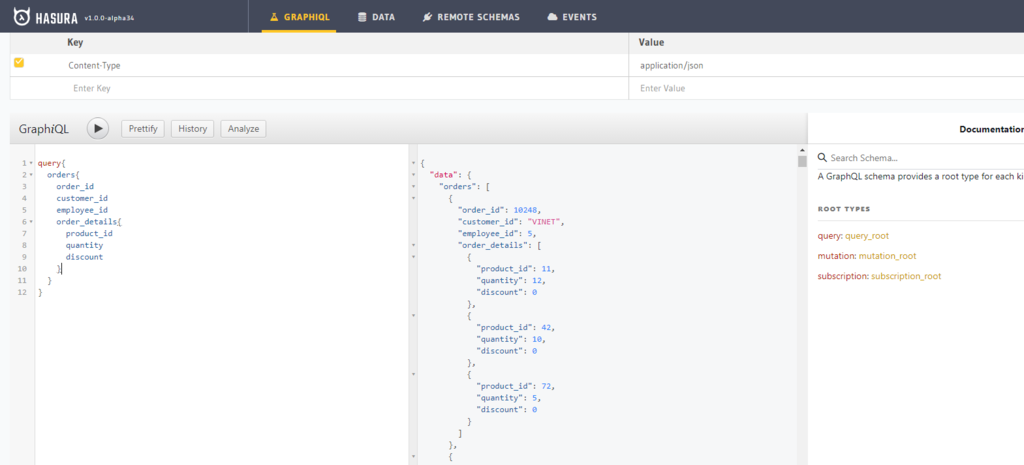Click employee_id field in query editor
Screen dimensions: 1024x465
click(x=82, y=210)
